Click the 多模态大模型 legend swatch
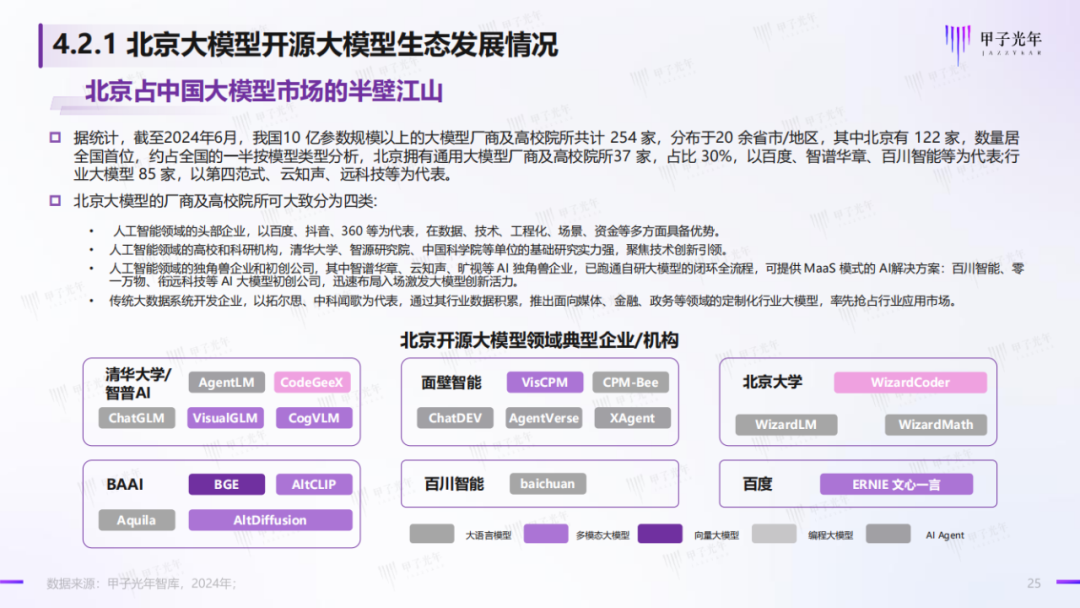Viewport: 1080px width, 608px height. 546,534
